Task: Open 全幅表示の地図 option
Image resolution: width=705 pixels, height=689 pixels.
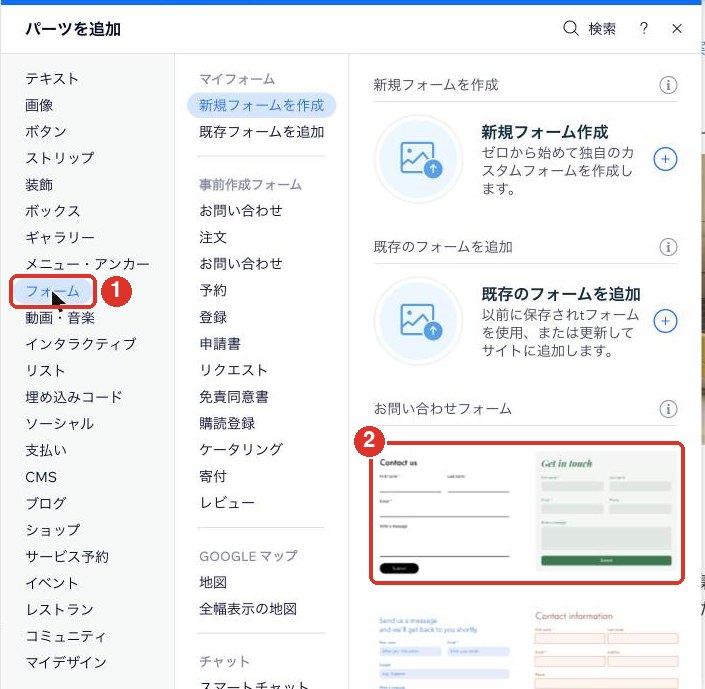Action: (x=248, y=609)
